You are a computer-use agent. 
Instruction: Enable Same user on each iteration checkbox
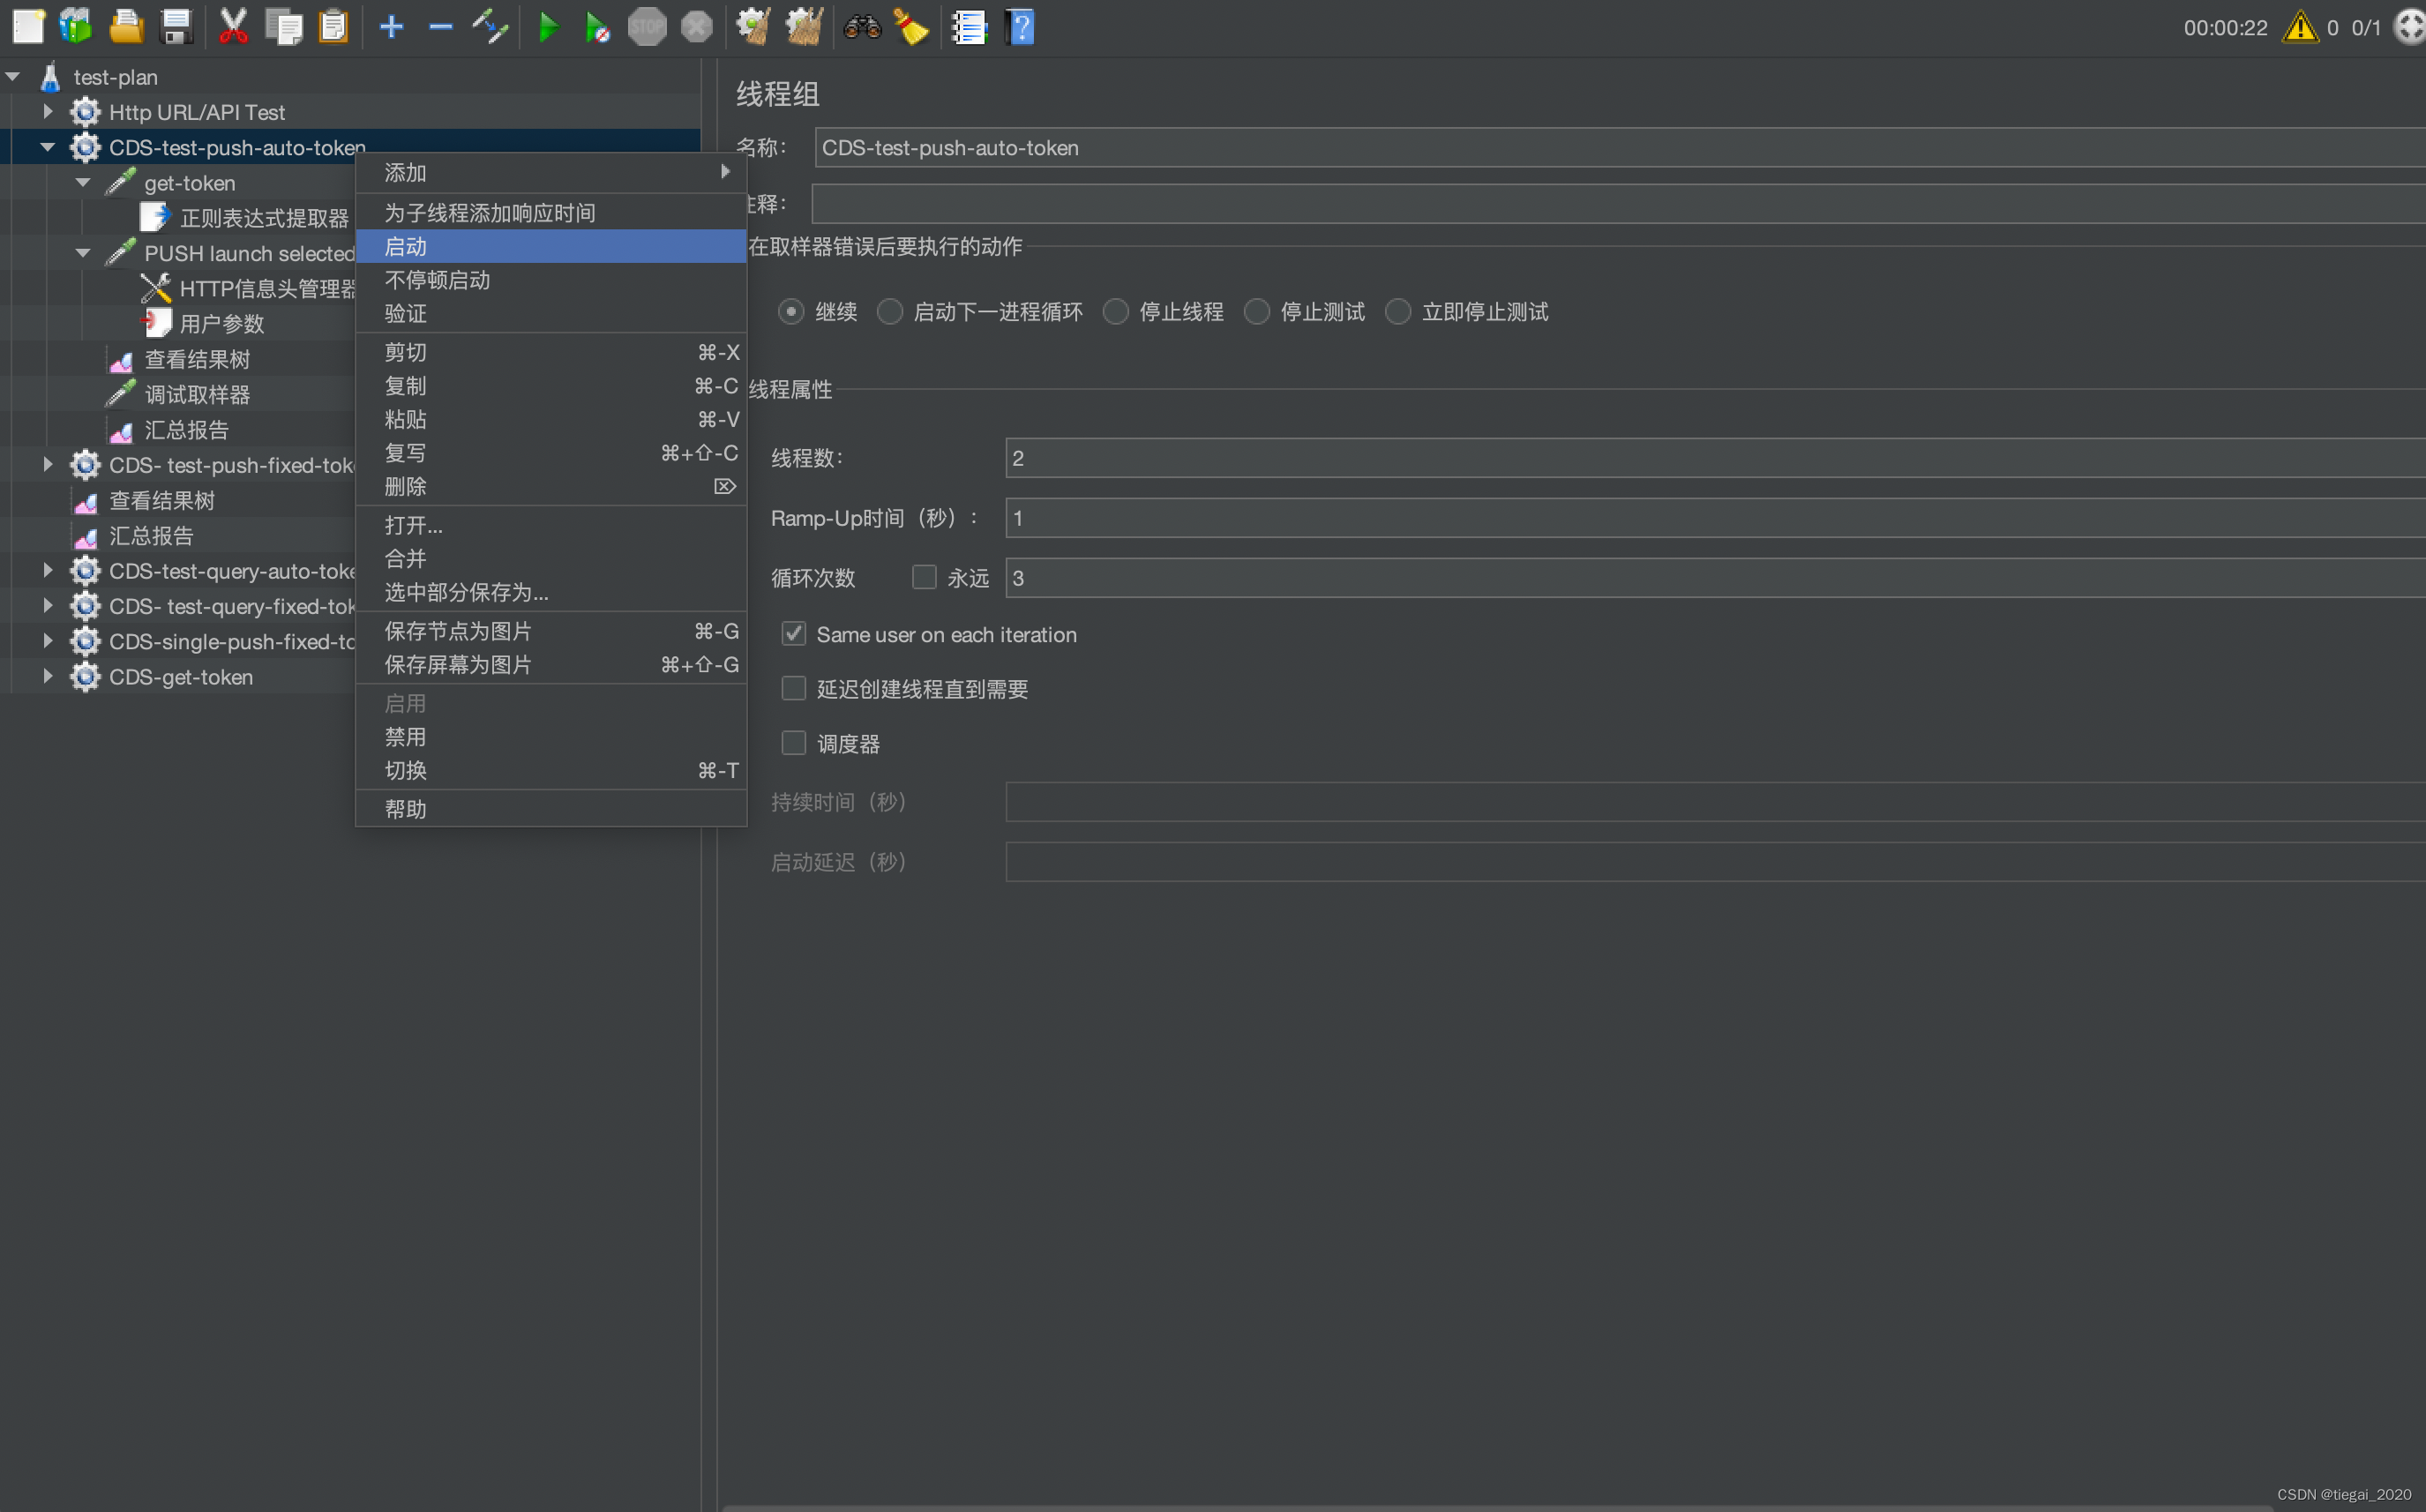coord(792,632)
